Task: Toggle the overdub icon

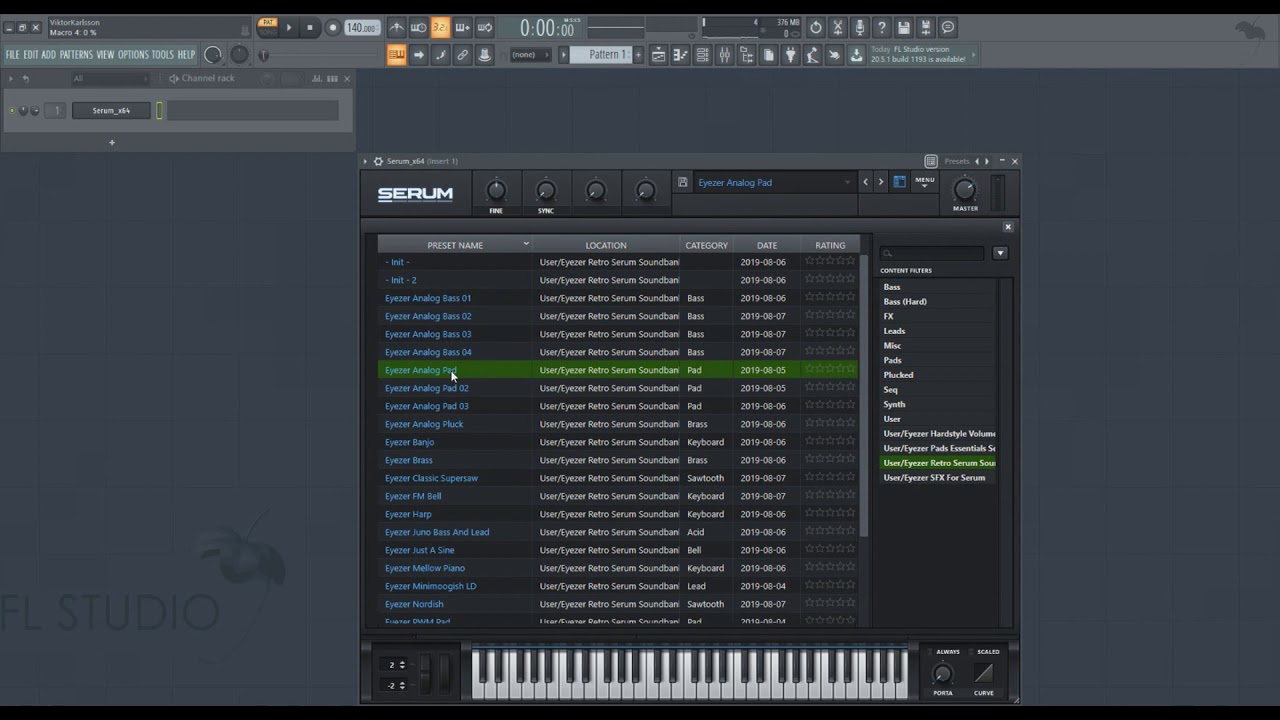Action: point(463,28)
